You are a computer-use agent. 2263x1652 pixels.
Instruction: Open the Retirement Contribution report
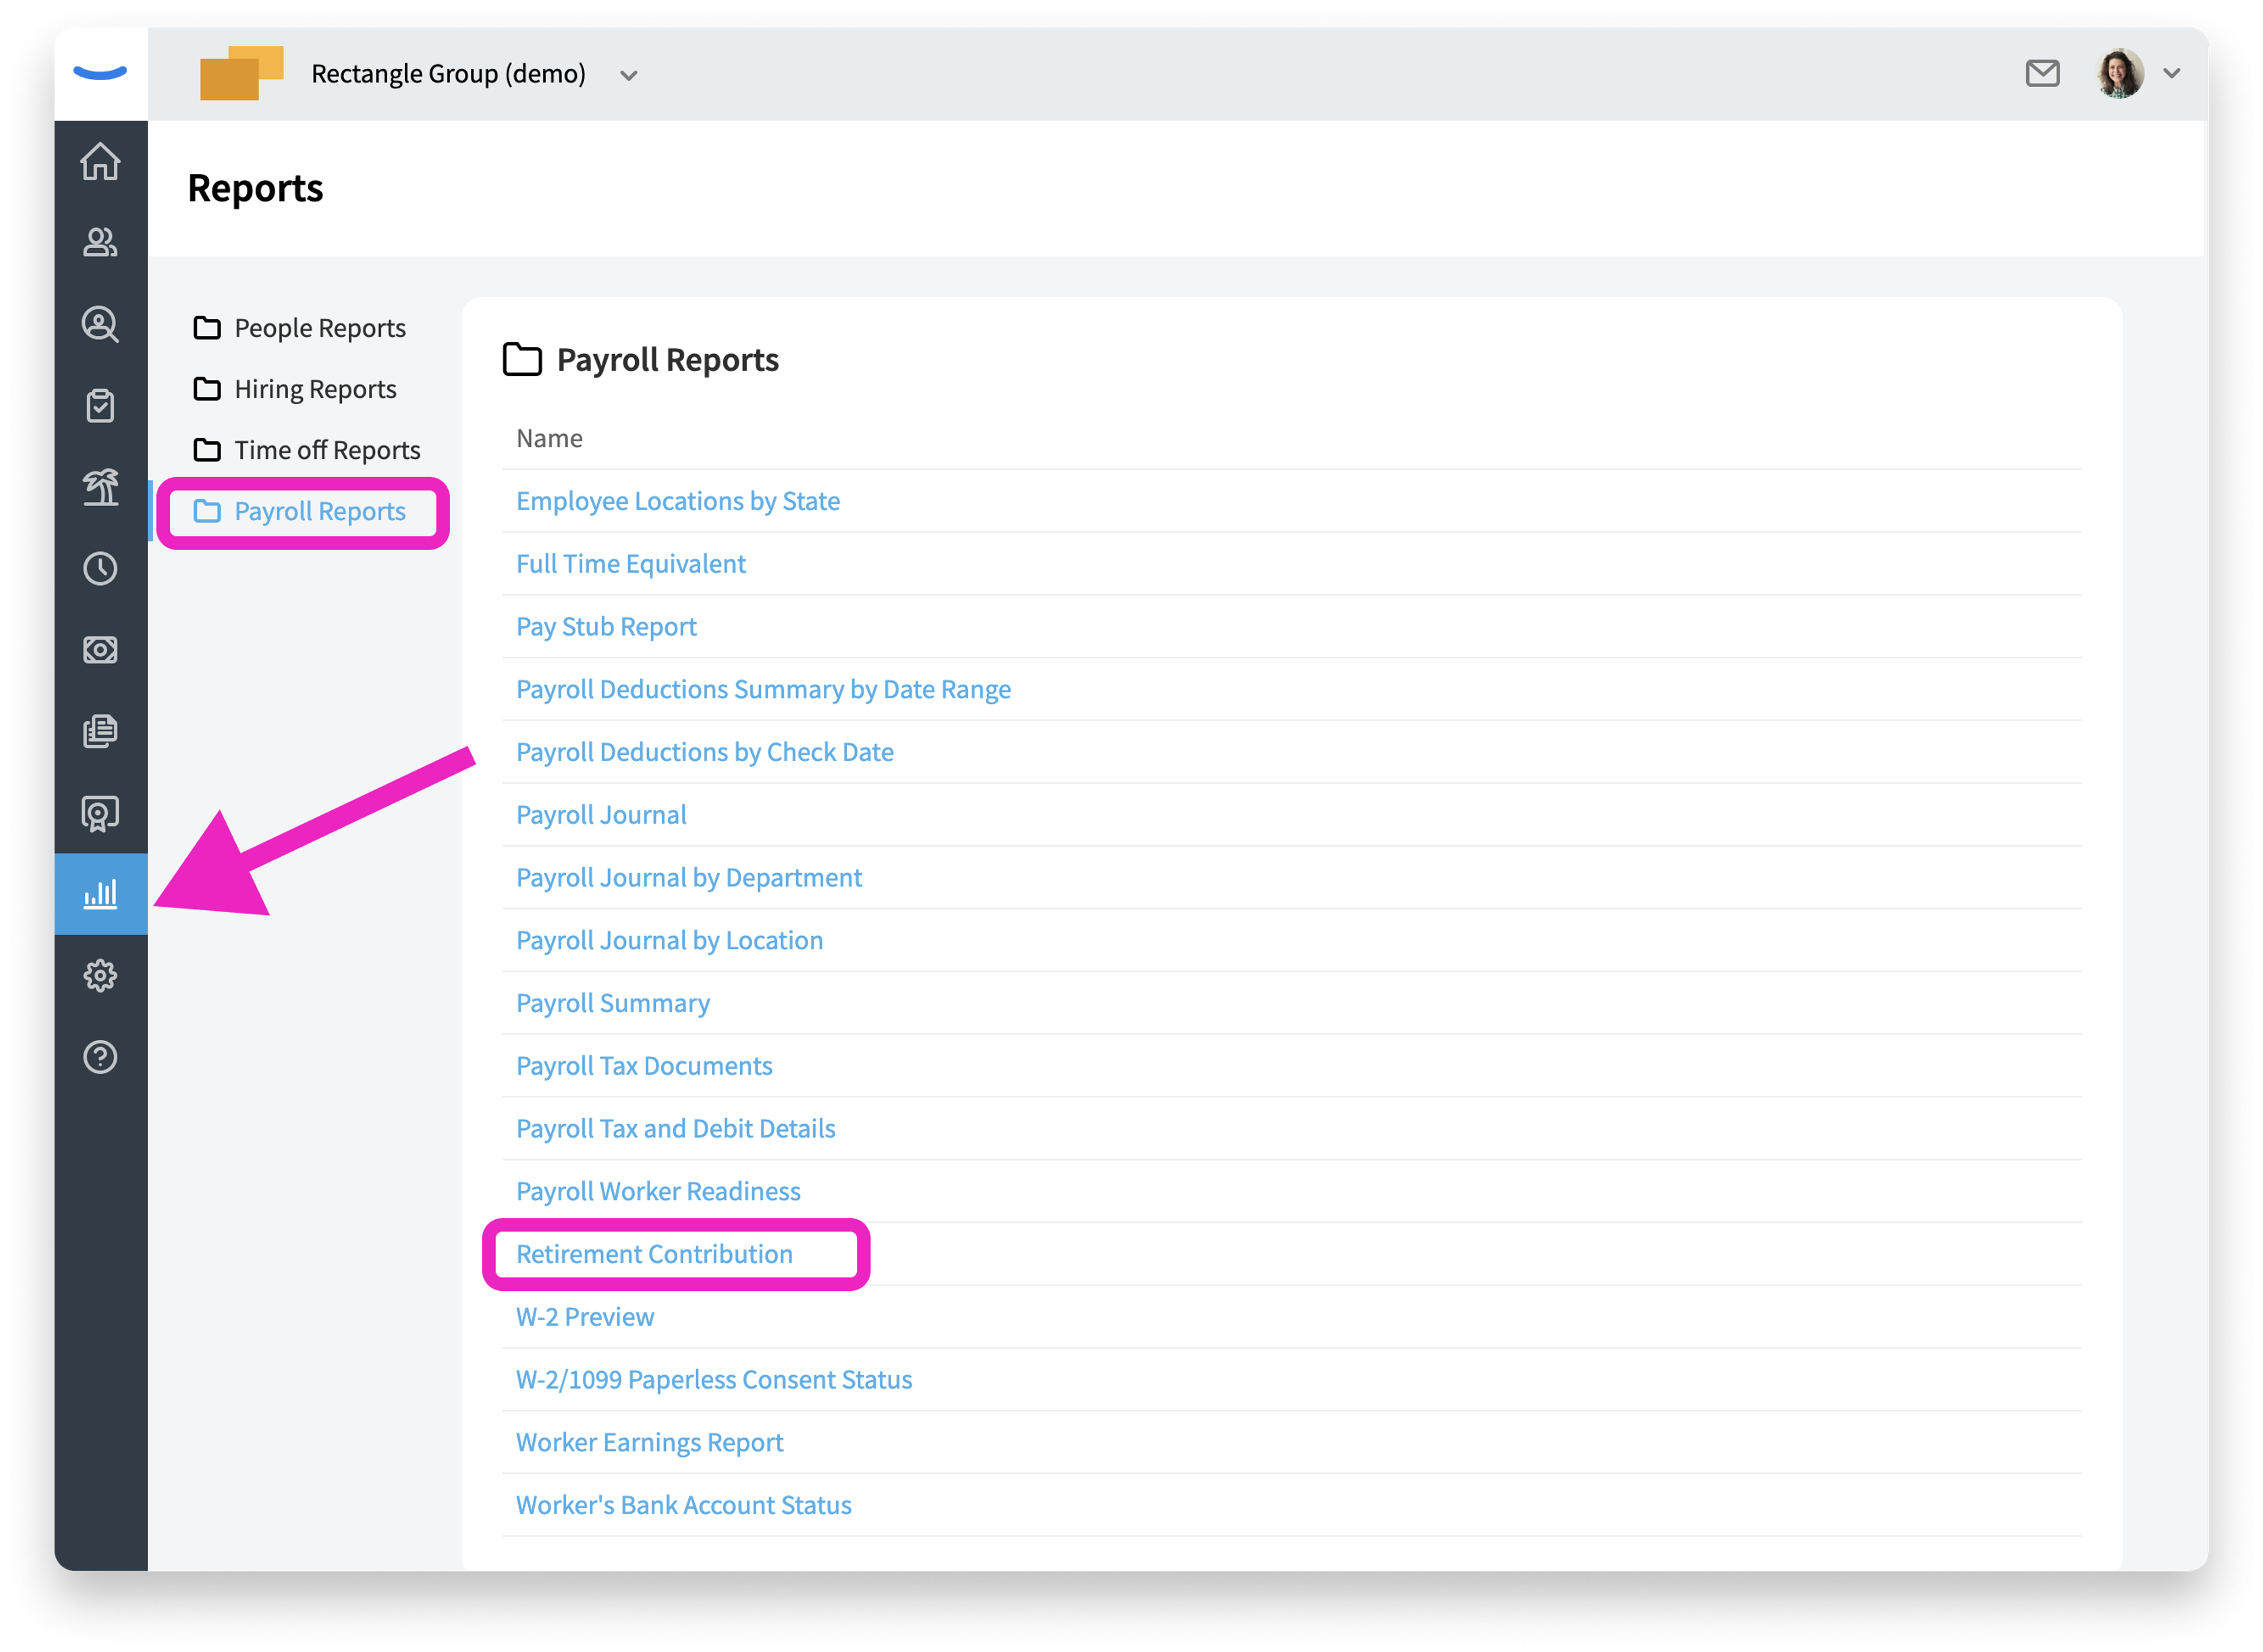pos(654,1254)
